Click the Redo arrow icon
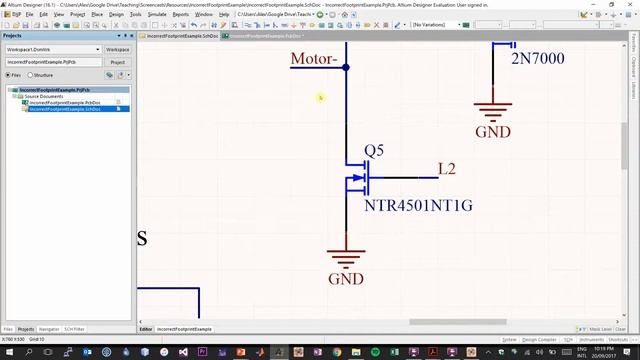This screenshot has width=640, height=360. tap(203, 25)
